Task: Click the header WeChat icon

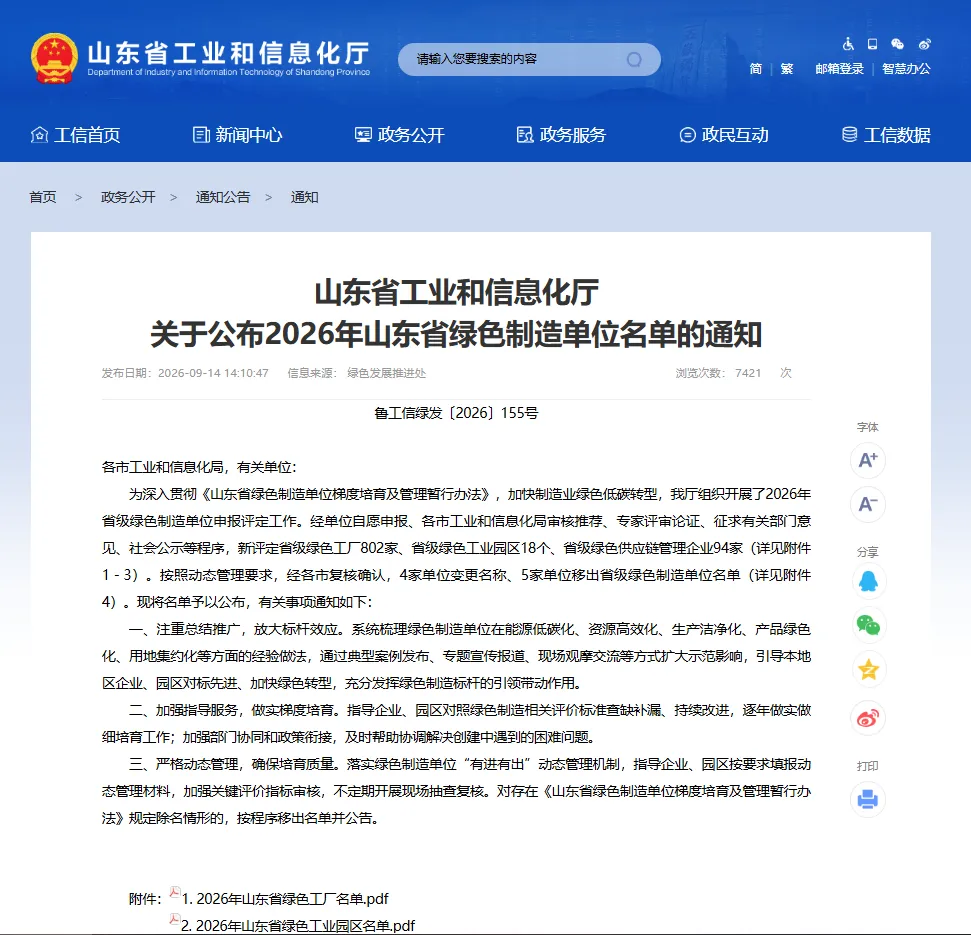Action: click(x=897, y=44)
